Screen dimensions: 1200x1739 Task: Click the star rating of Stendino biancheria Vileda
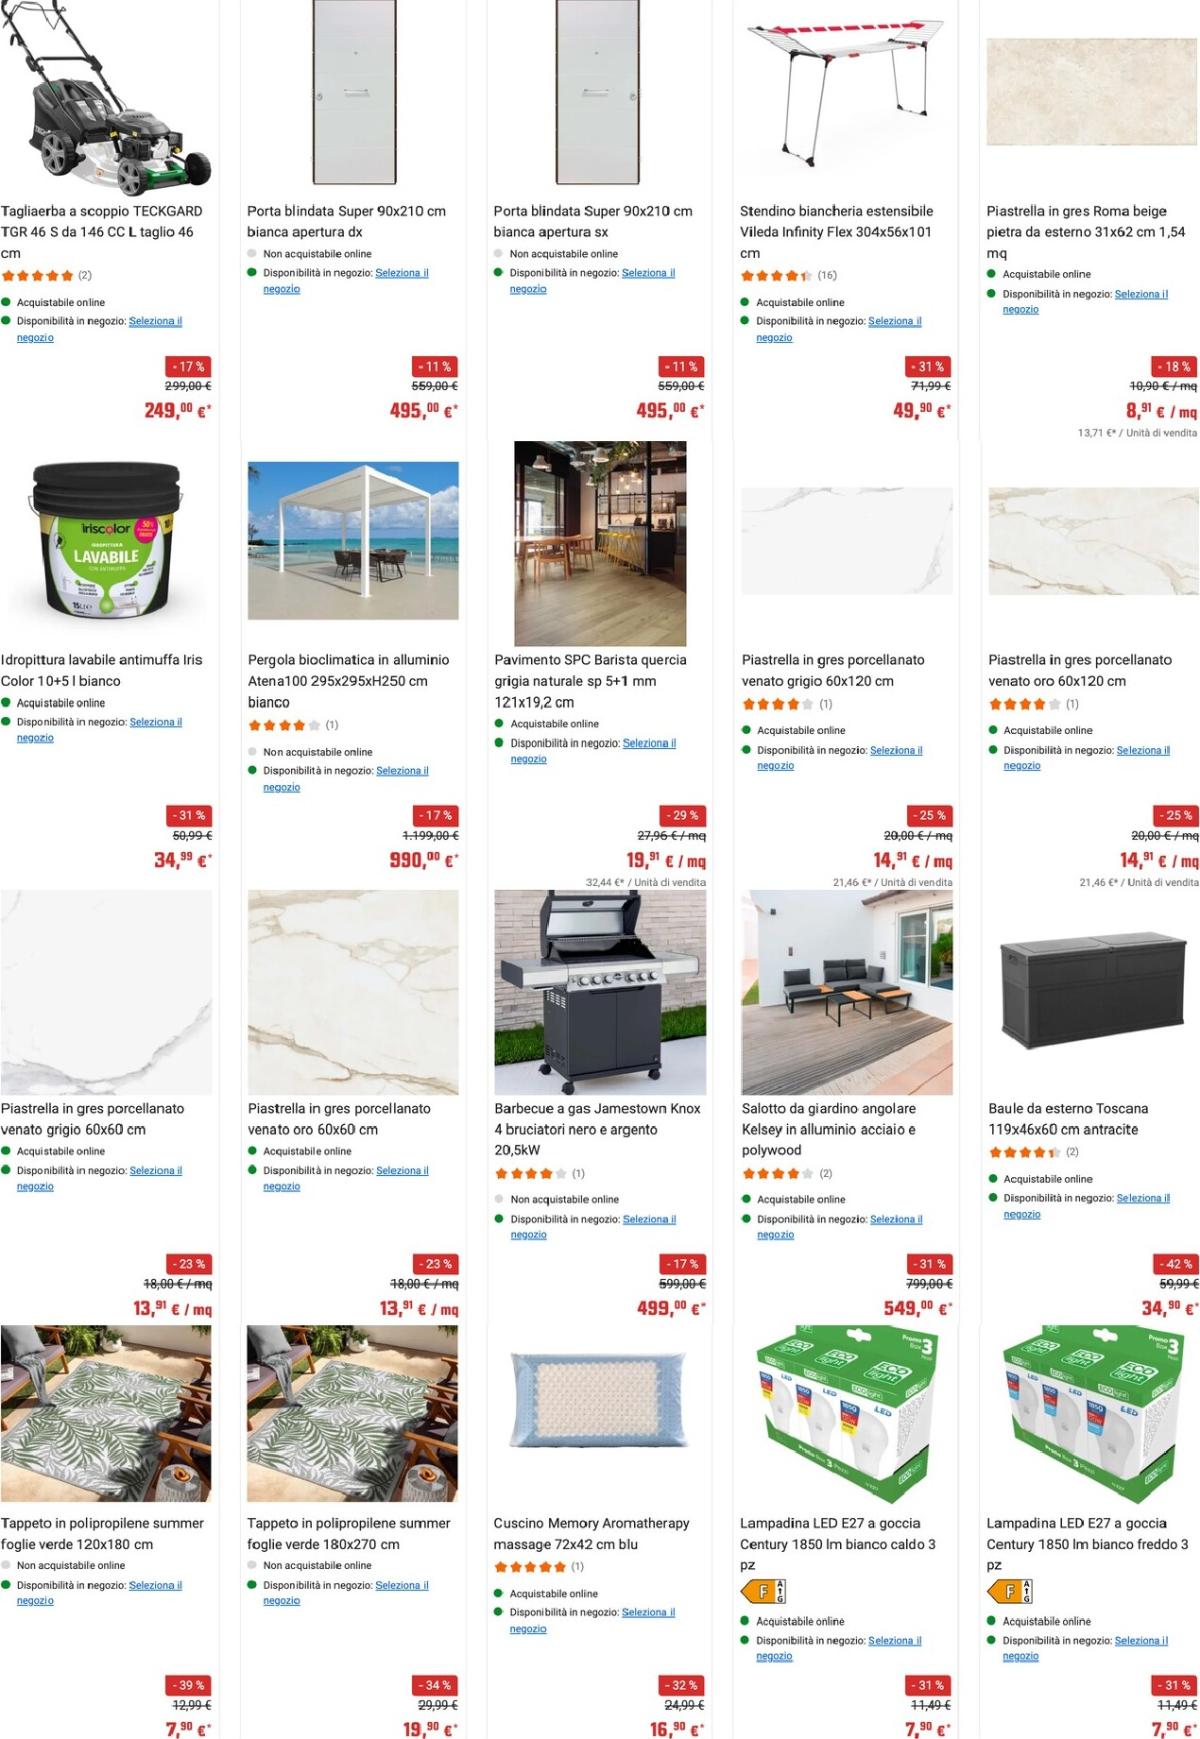coord(776,275)
